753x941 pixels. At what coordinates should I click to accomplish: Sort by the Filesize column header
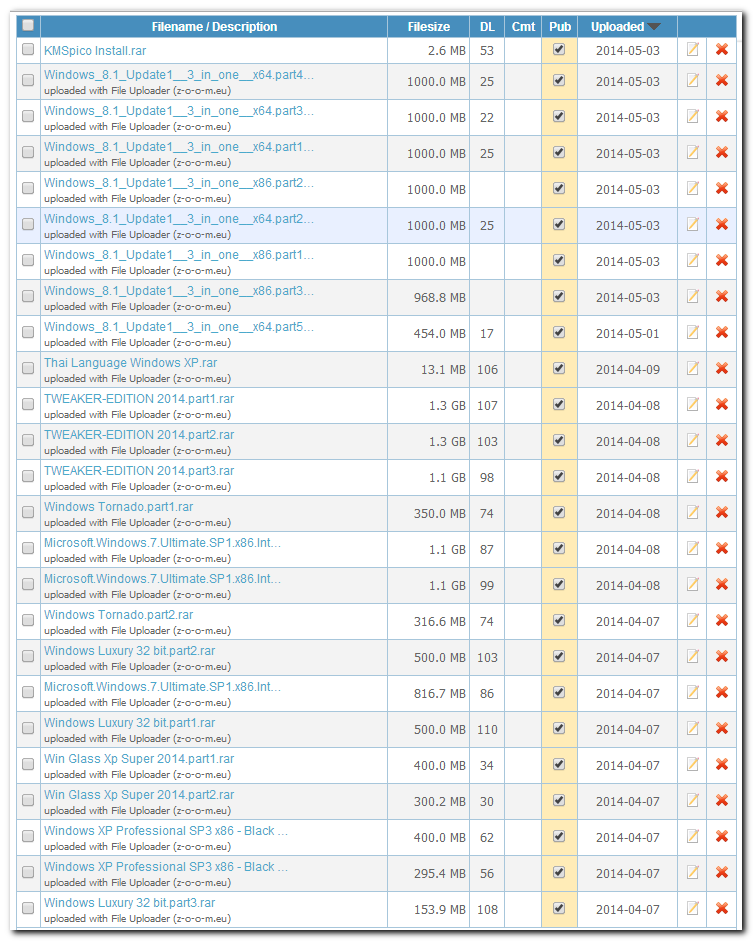[x=428, y=26]
